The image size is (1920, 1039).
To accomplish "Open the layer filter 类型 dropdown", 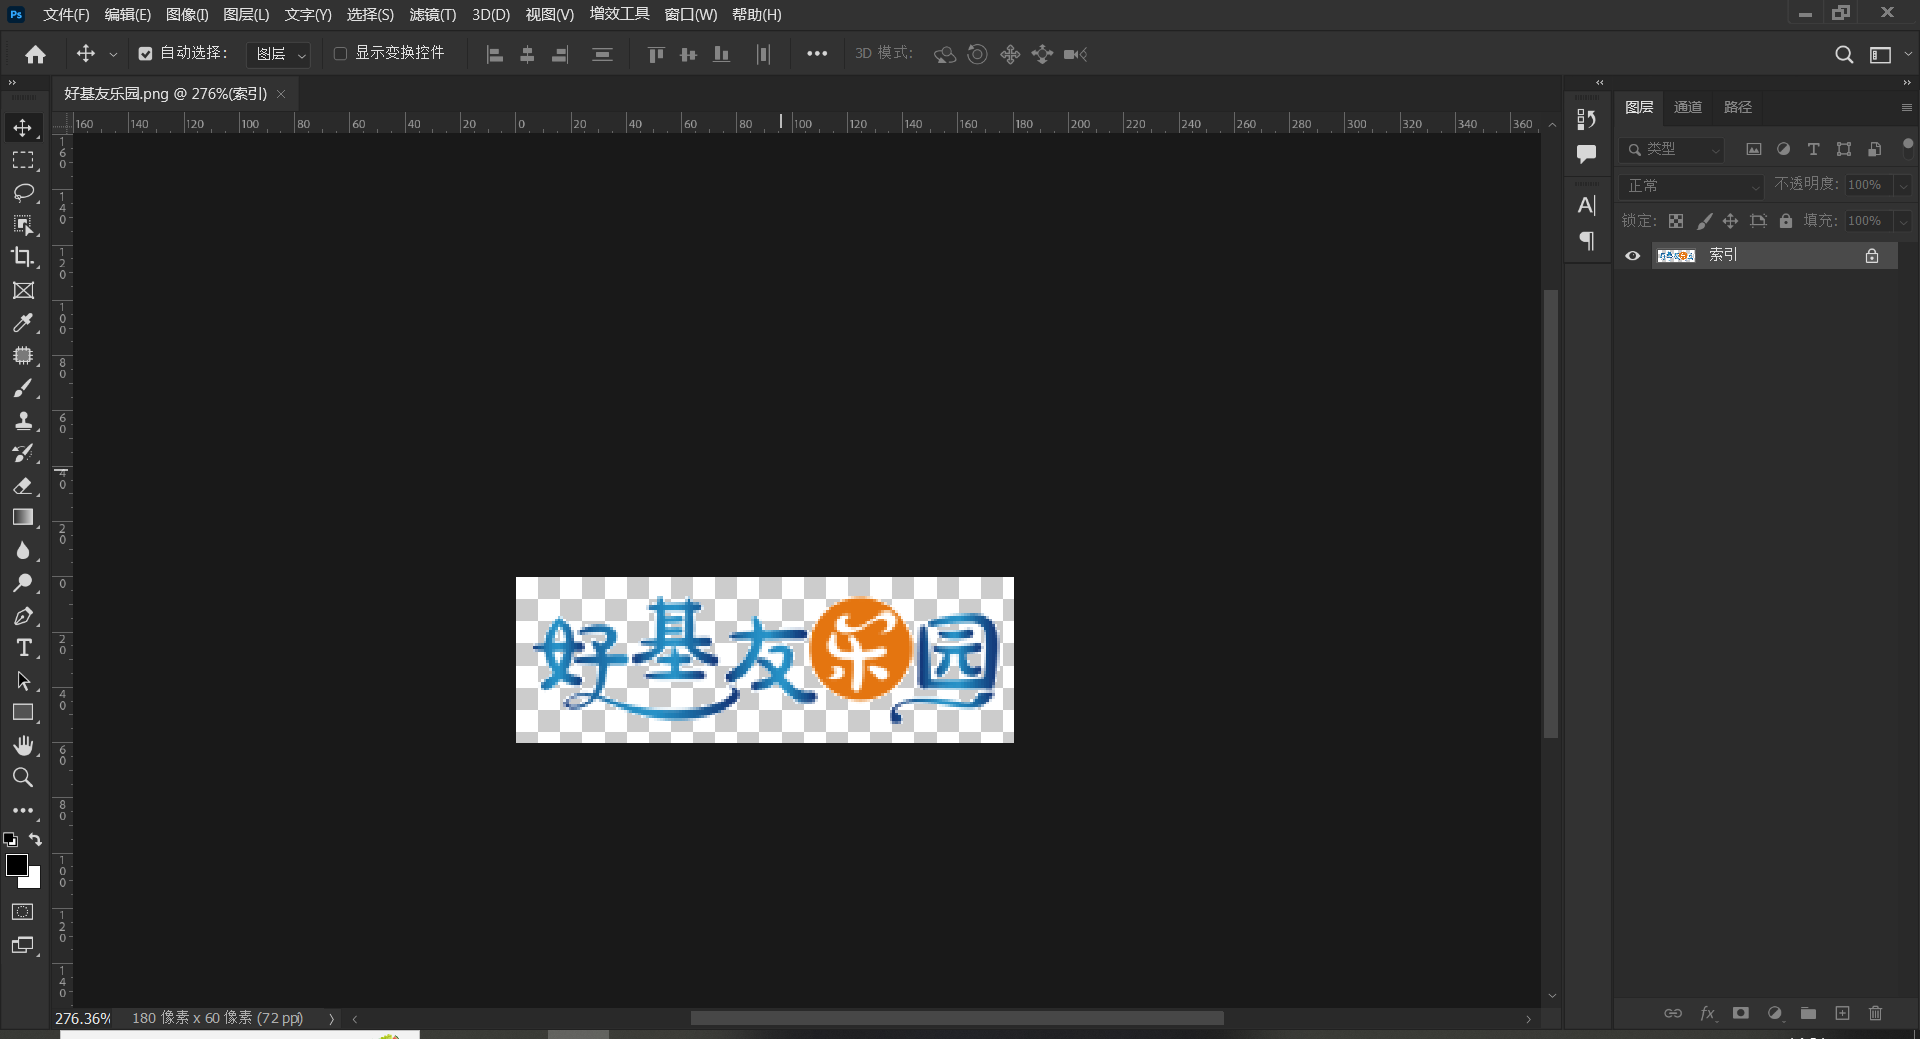I will 1672,148.
